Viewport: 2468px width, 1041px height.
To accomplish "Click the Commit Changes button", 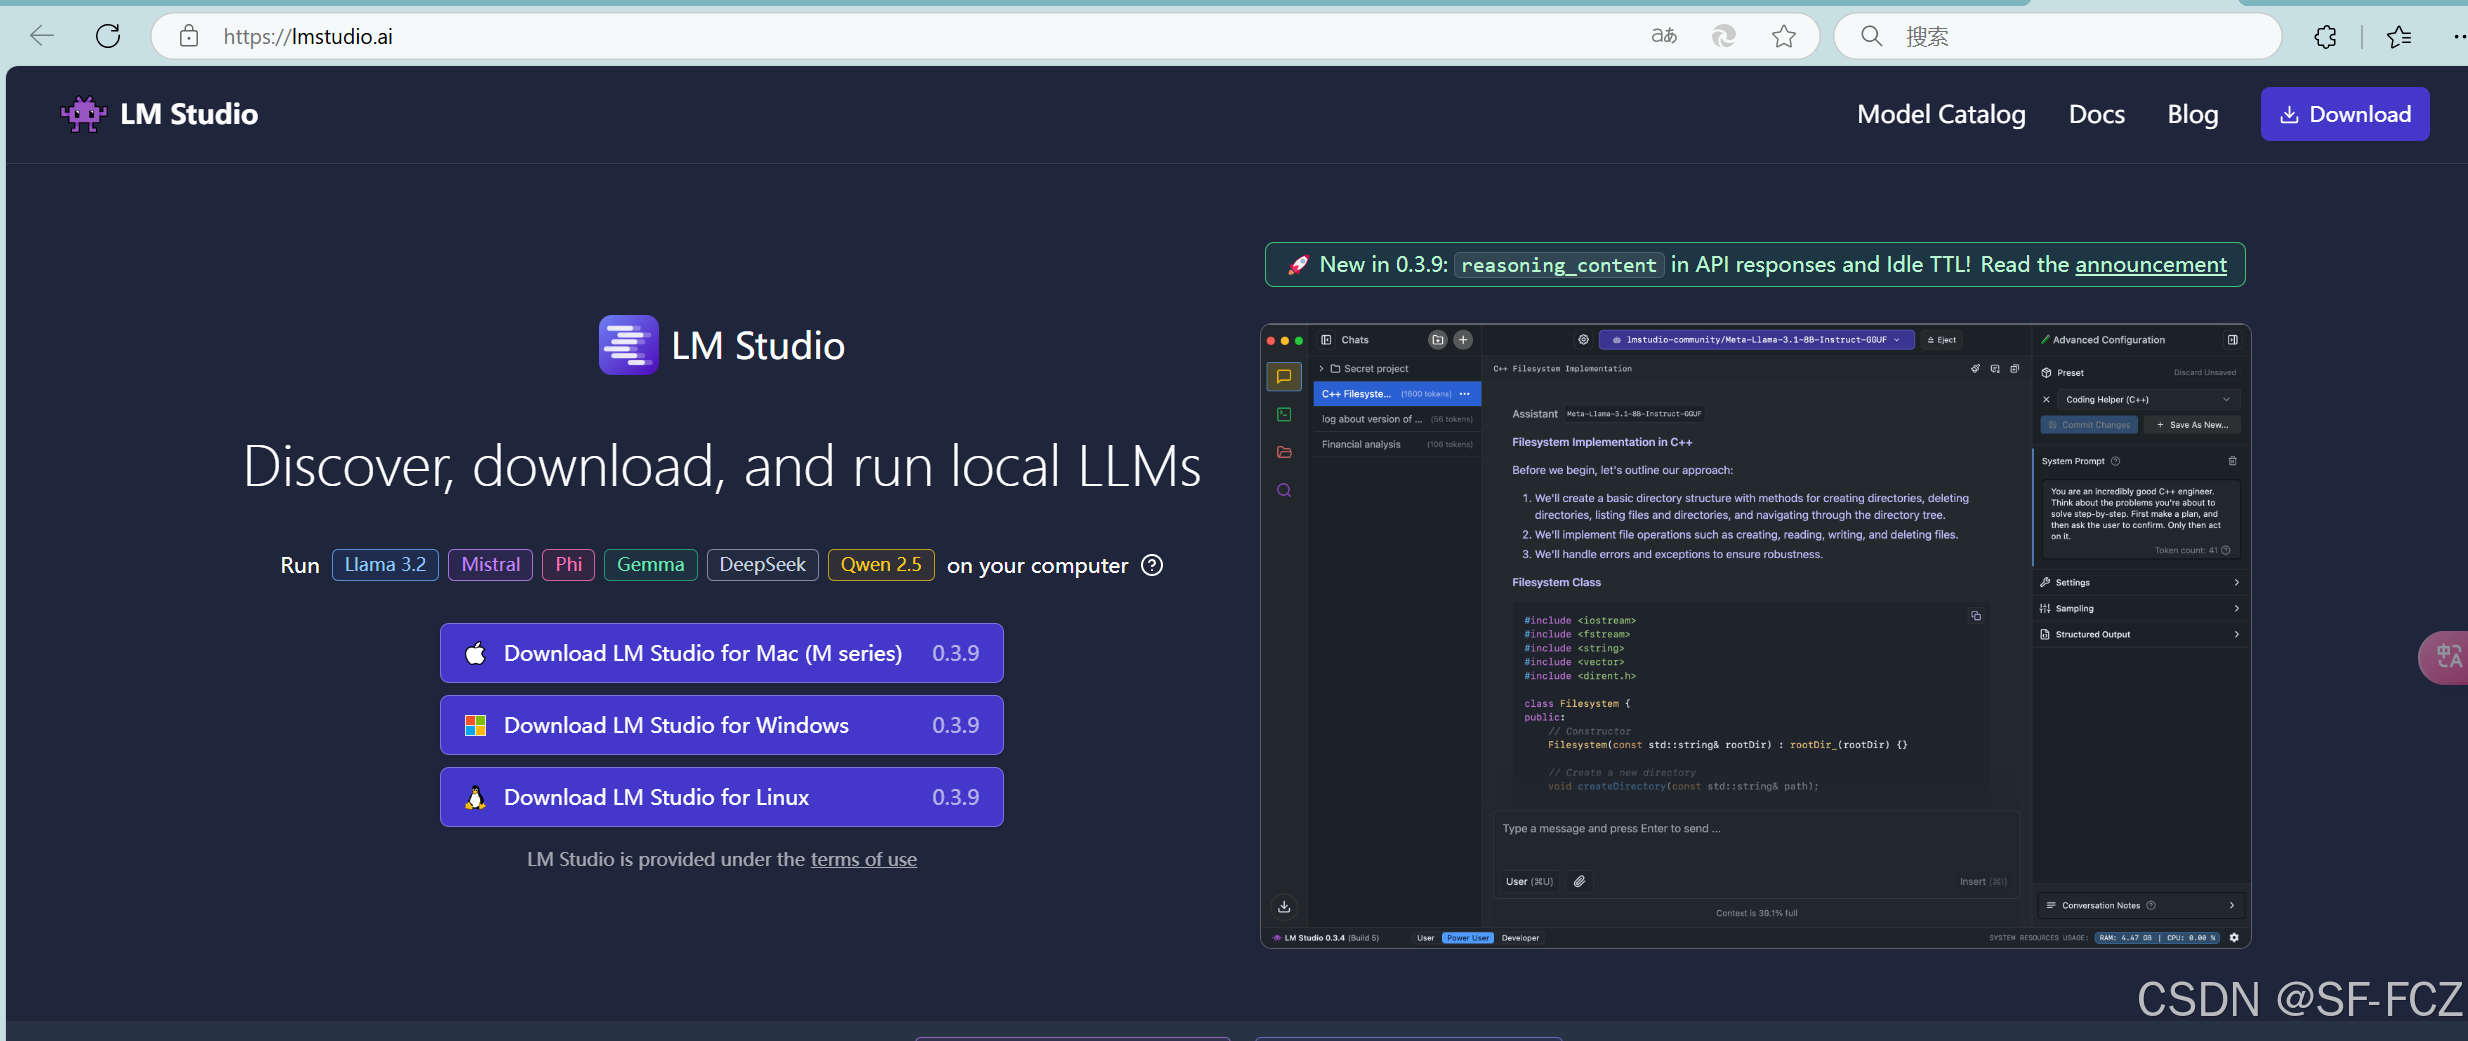I will pyautogui.click(x=2089, y=425).
